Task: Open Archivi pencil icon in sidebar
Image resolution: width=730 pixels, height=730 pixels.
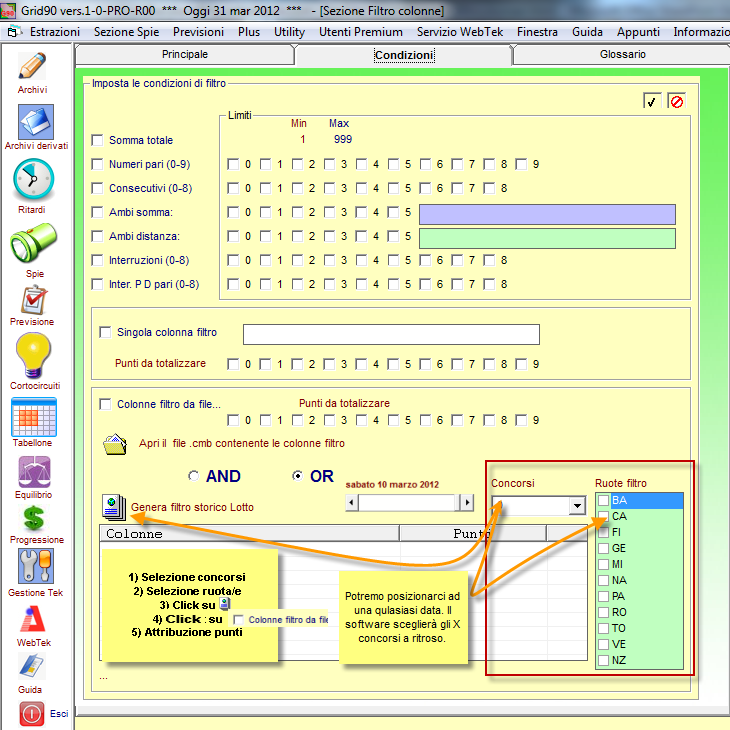Action: point(32,66)
